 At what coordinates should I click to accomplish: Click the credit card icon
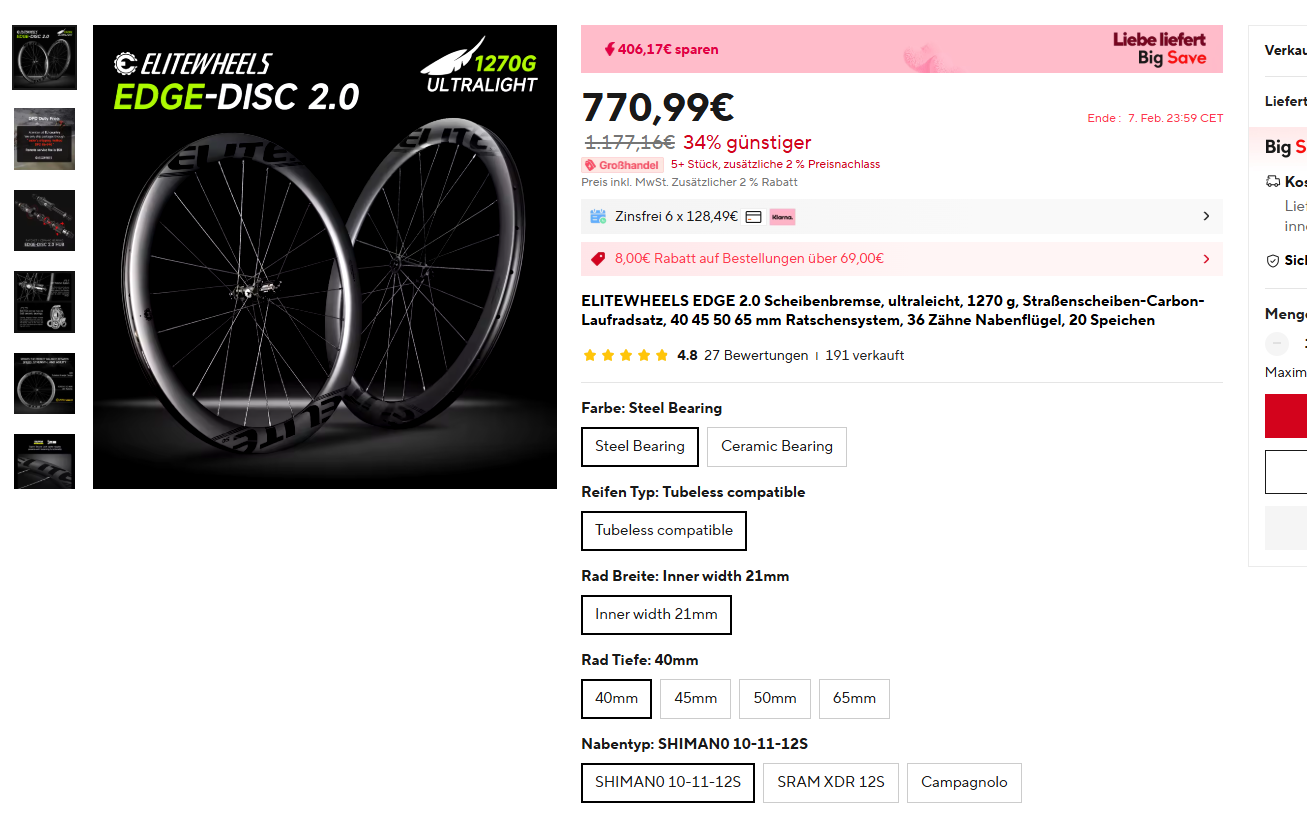754,217
